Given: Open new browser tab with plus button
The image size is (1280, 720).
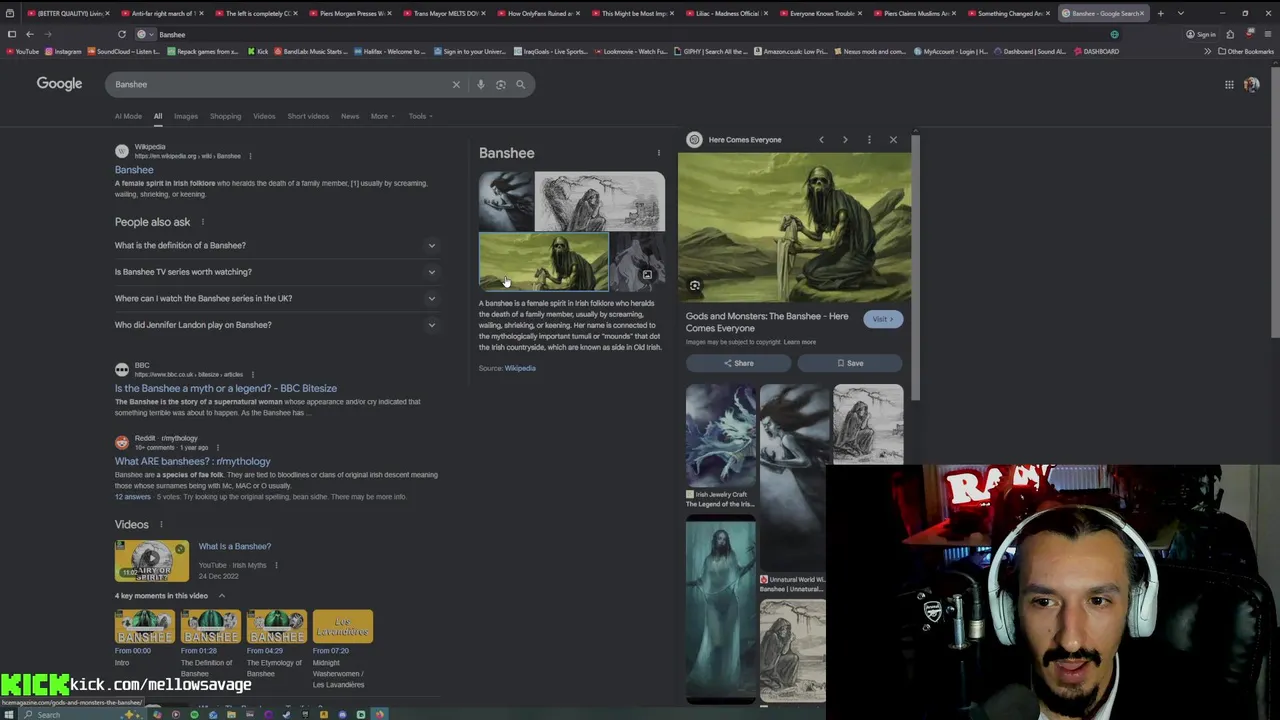Looking at the screenshot, I should 1160,13.
